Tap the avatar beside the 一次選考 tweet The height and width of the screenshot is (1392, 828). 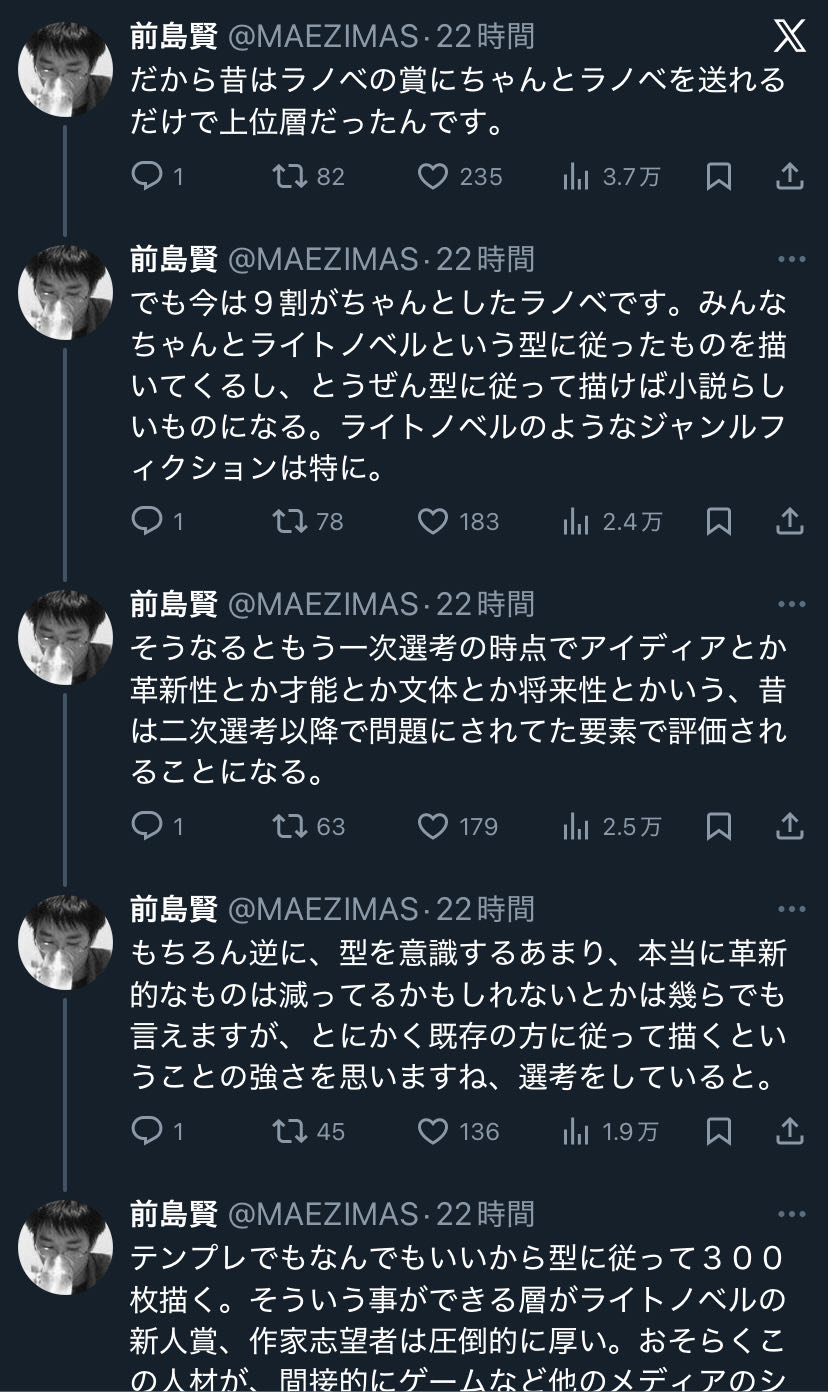coord(66,637)
